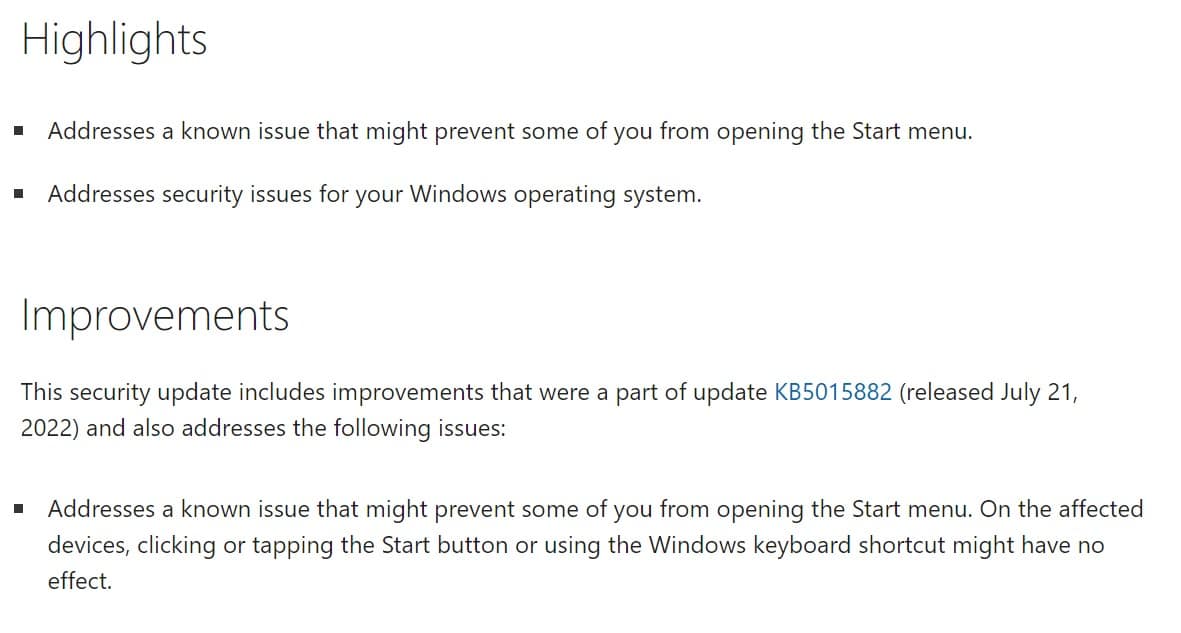The height and width of the screenshot is (633, 1181).
Task: Open the KB5015882 update link
Action: point(832,392)
